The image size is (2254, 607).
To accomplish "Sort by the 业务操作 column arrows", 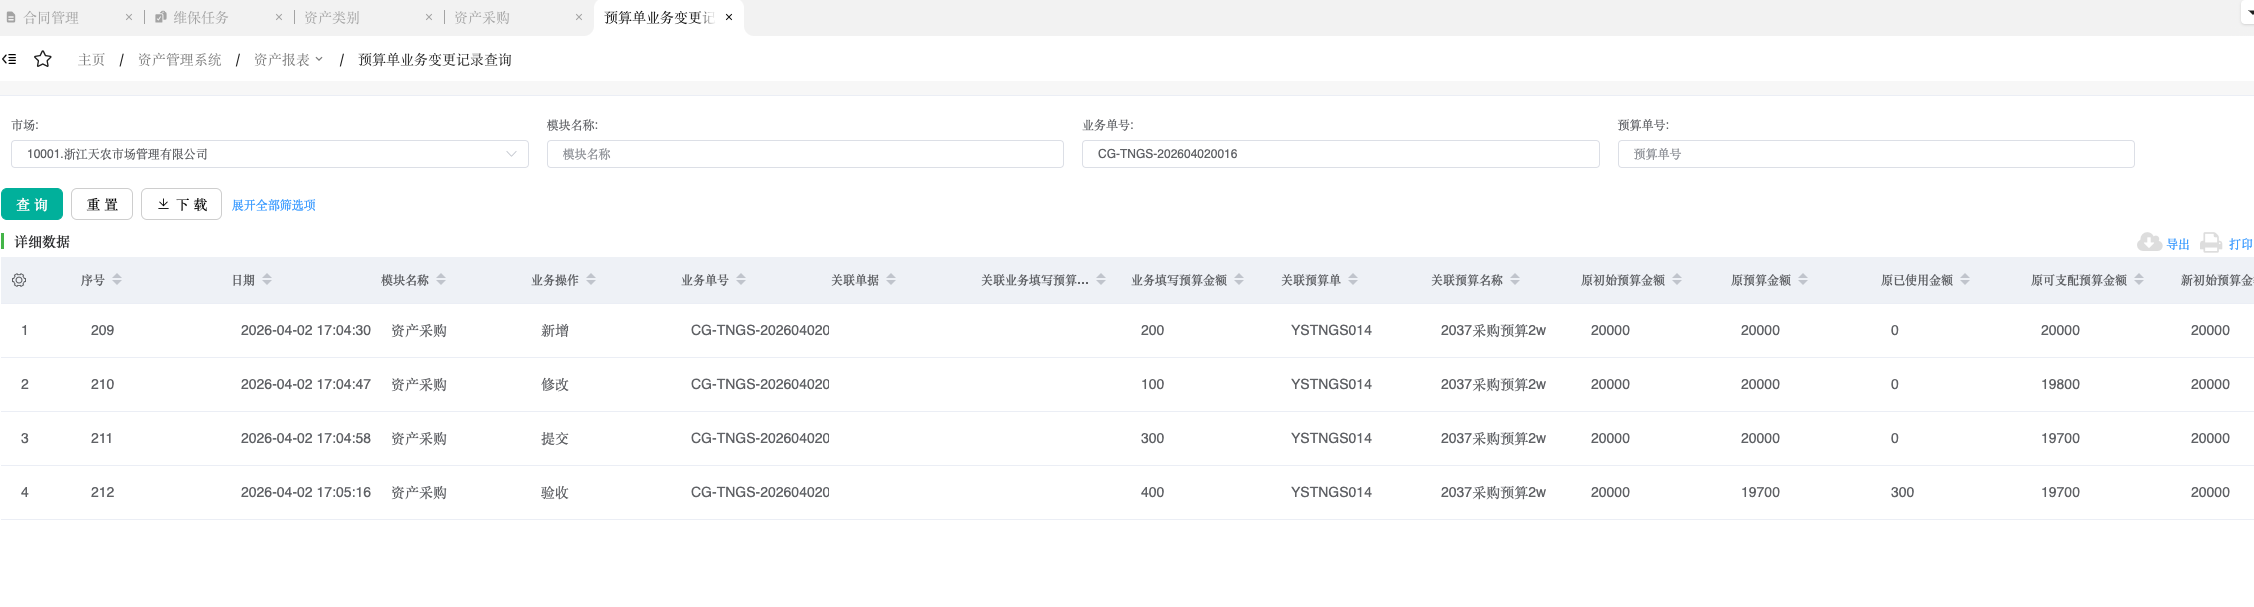I will point(591,280).
